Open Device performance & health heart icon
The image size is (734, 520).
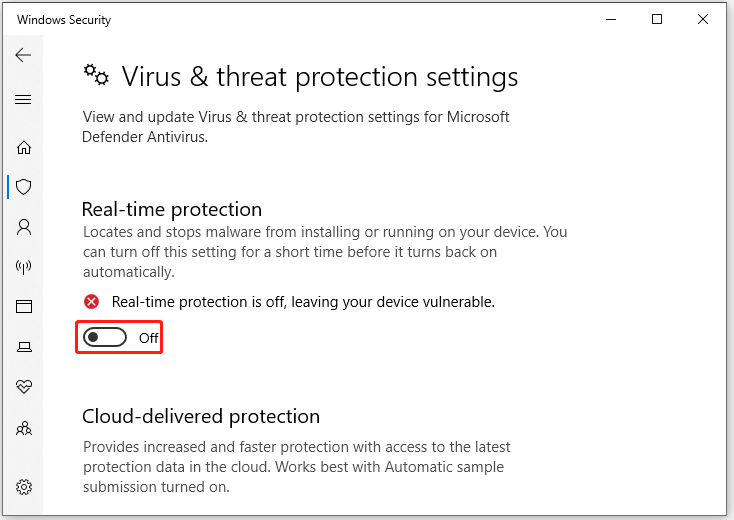pos(24,387)
